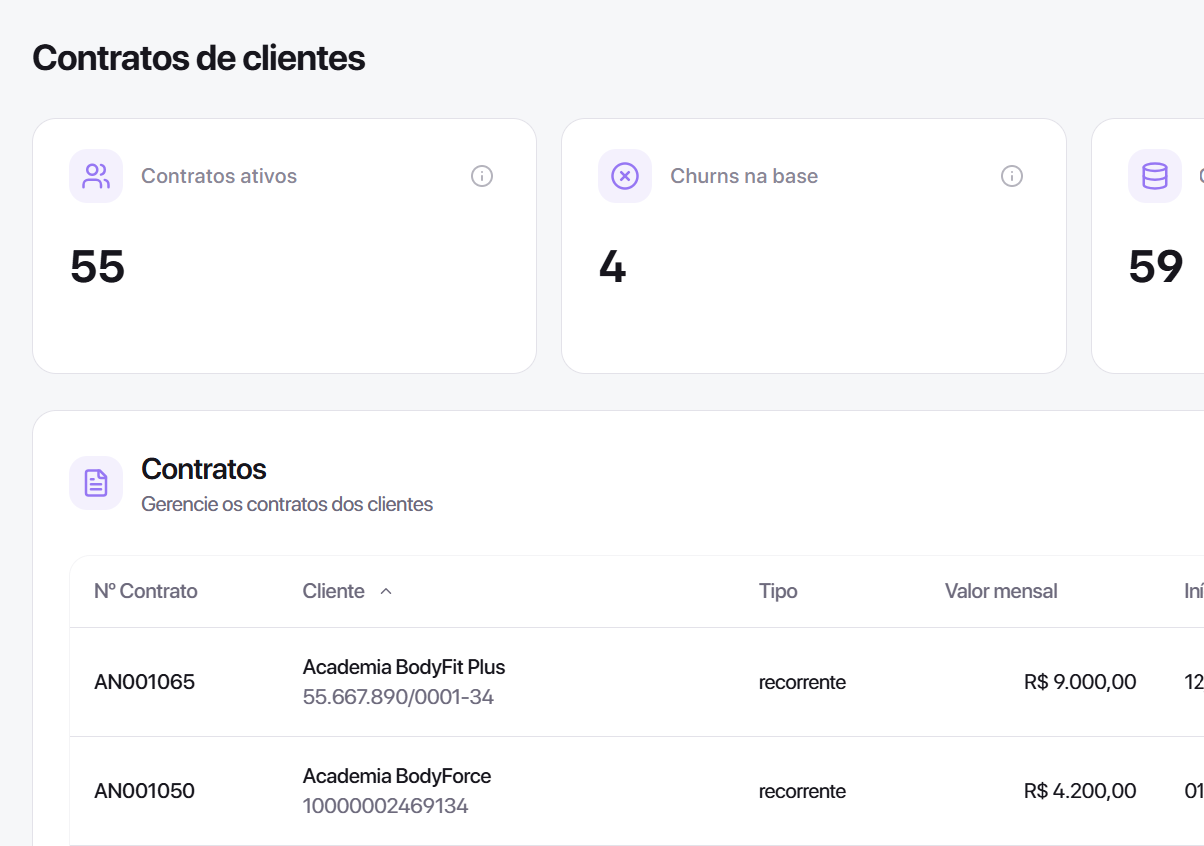Click value R$ 9.000,00
1204x846 pixels.
(x=1080, y=682)
